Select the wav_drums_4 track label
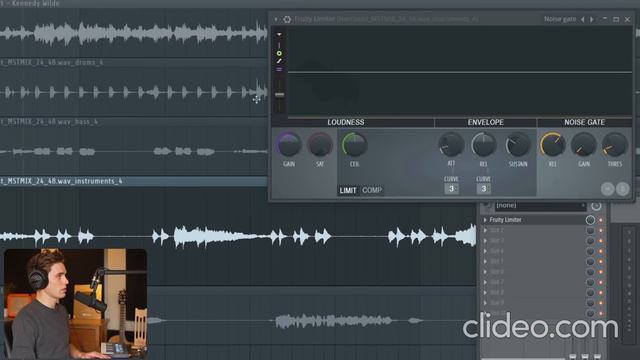640x360 pixels. pyautogui.click(x=52, y=62)
